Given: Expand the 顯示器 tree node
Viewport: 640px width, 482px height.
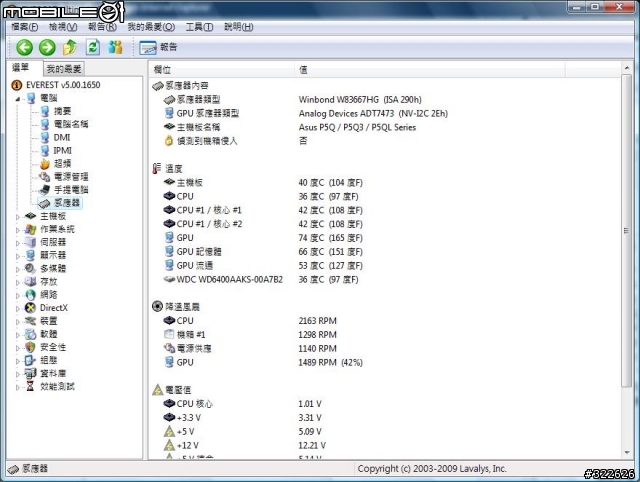Looking at the screenshot, I should pyautogui.click(x=18, y=256).
